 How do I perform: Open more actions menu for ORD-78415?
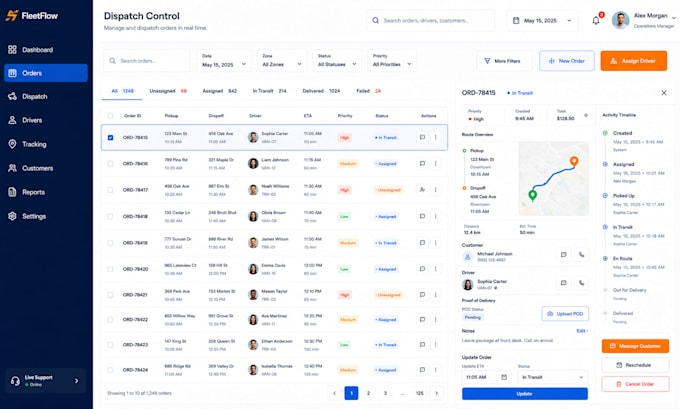click(x=435, y=137)
